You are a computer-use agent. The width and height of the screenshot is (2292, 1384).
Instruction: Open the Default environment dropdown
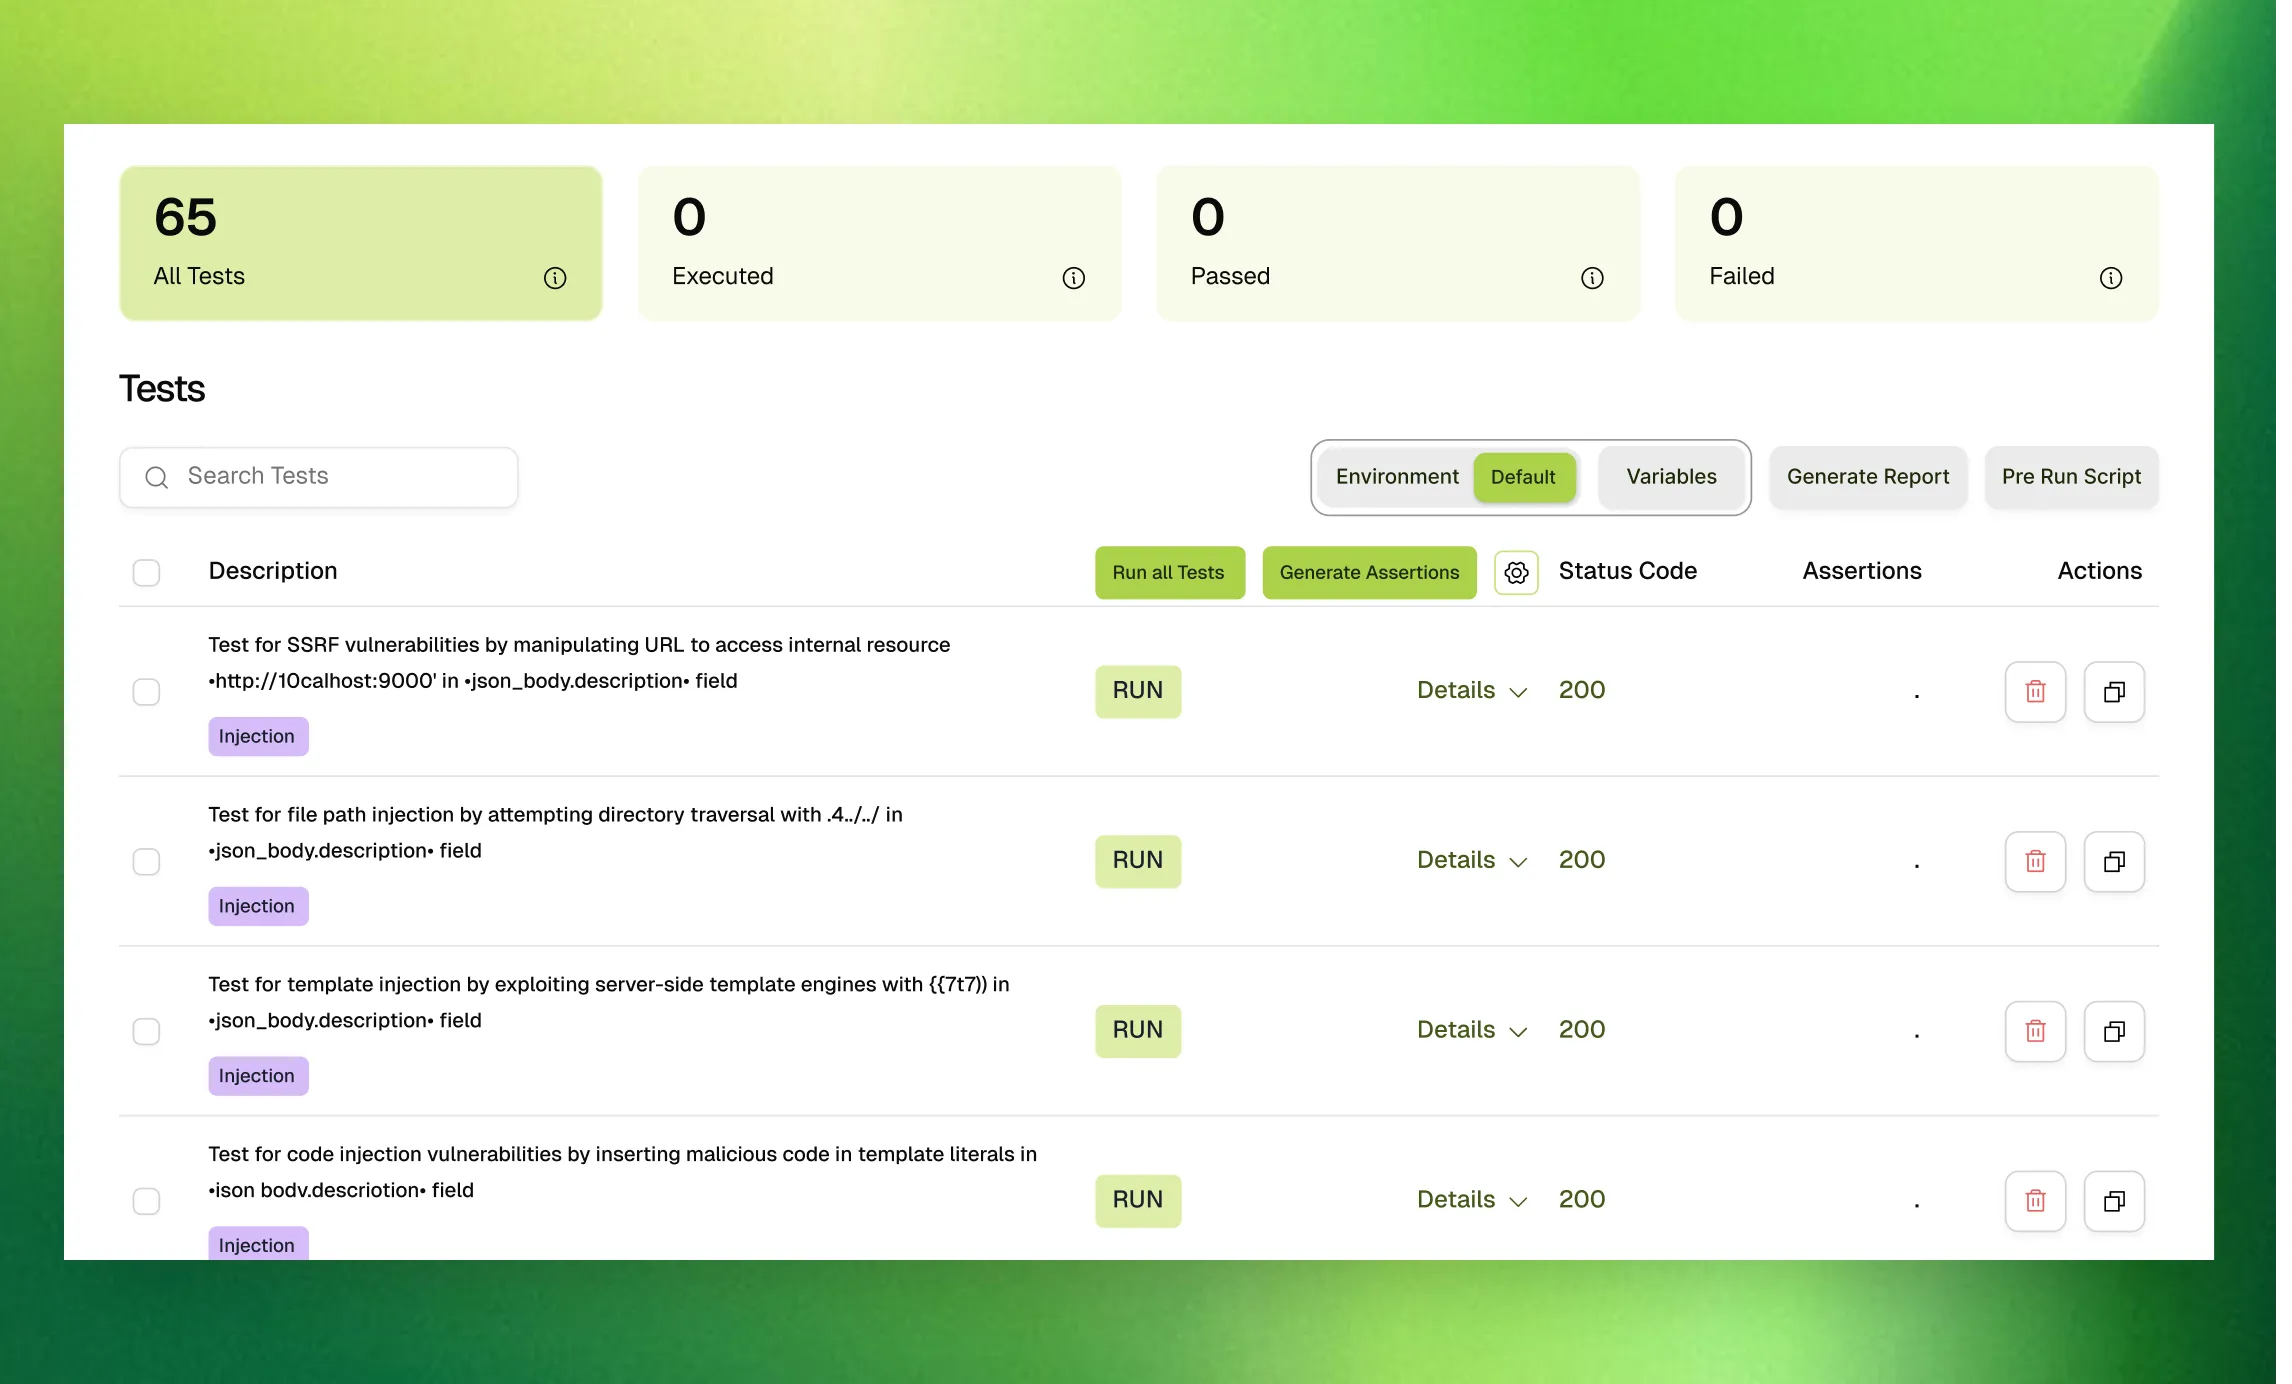point(1523,477)
